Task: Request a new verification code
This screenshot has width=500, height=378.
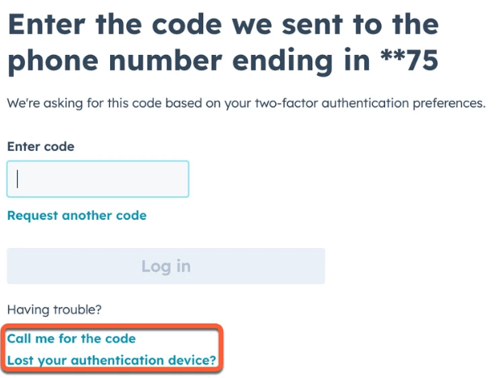Action: pyautogui.click(x=77, y=216)
